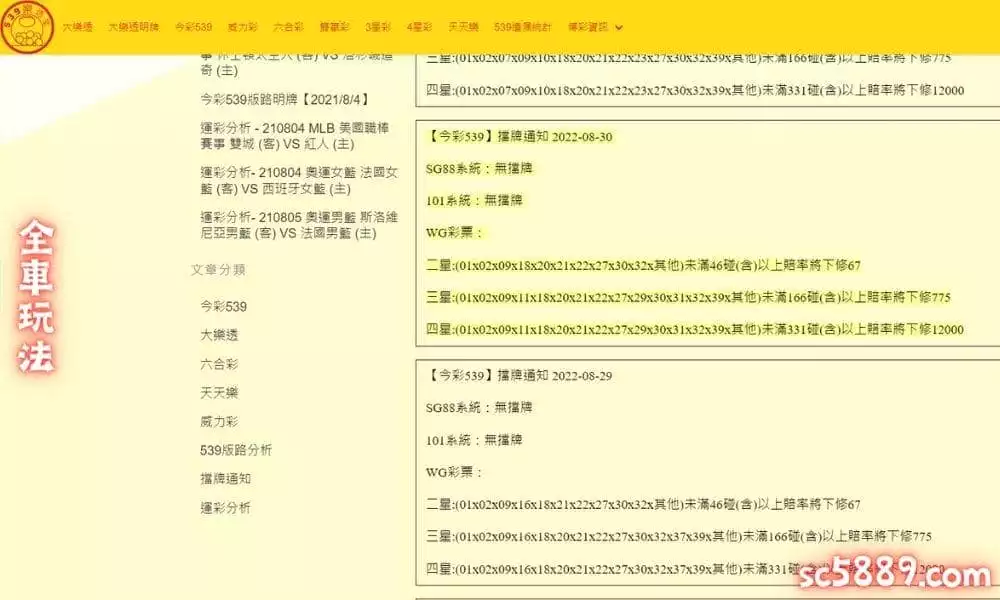The width and height of the screenshot is (1000, 600).
Task: Click heading 【今彩539】擋牌通知 2022-08-29
Action: (519, 376)
